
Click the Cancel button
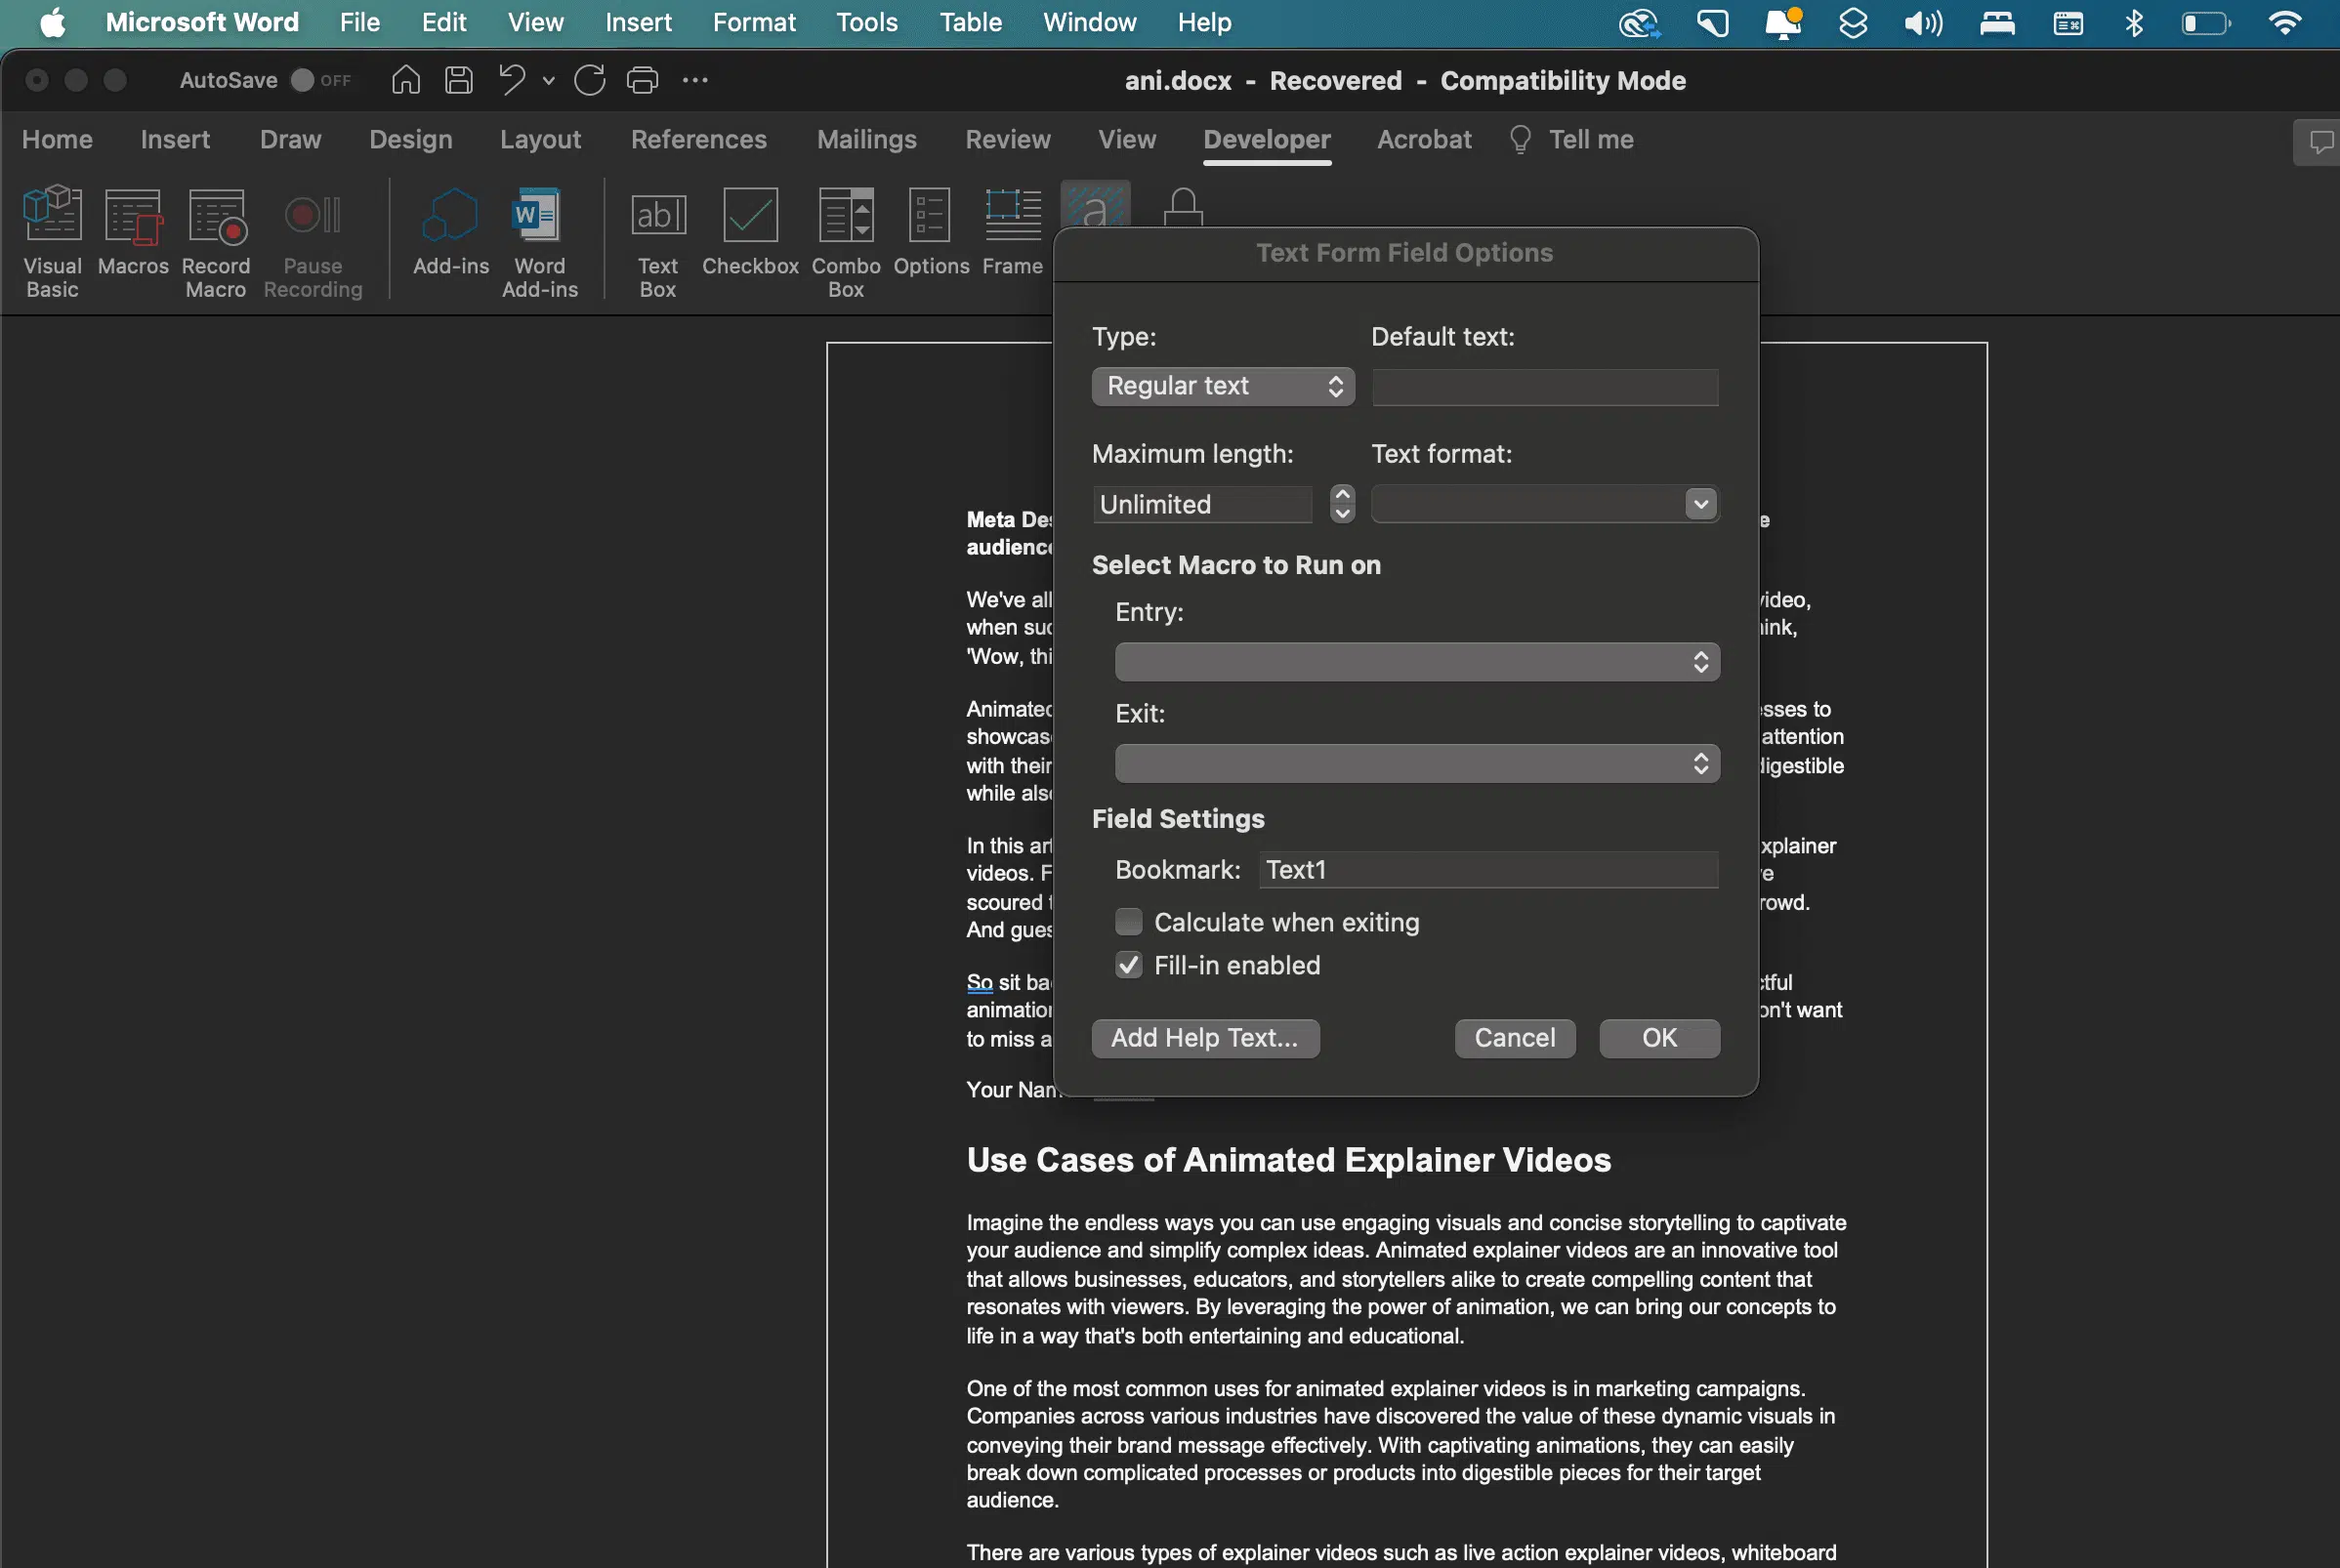pyautogui.click(x=1512, y=1038)
